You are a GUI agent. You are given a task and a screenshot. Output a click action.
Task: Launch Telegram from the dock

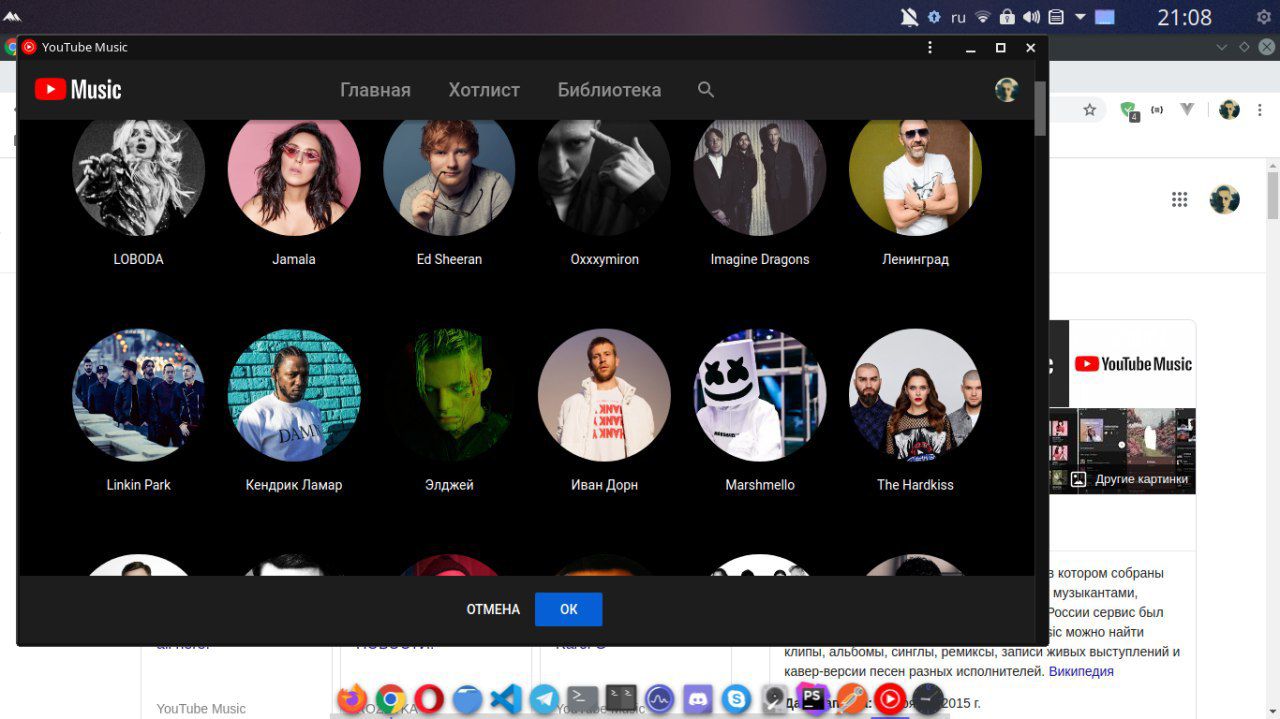[x=544, y=698]
